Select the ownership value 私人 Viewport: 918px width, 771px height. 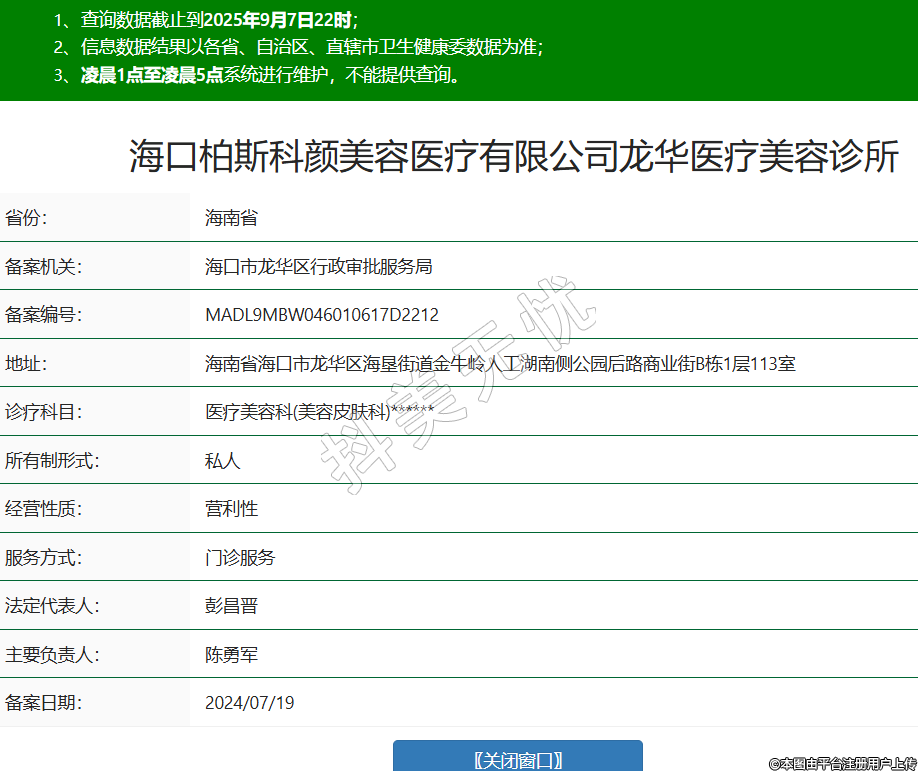[222, 461]
